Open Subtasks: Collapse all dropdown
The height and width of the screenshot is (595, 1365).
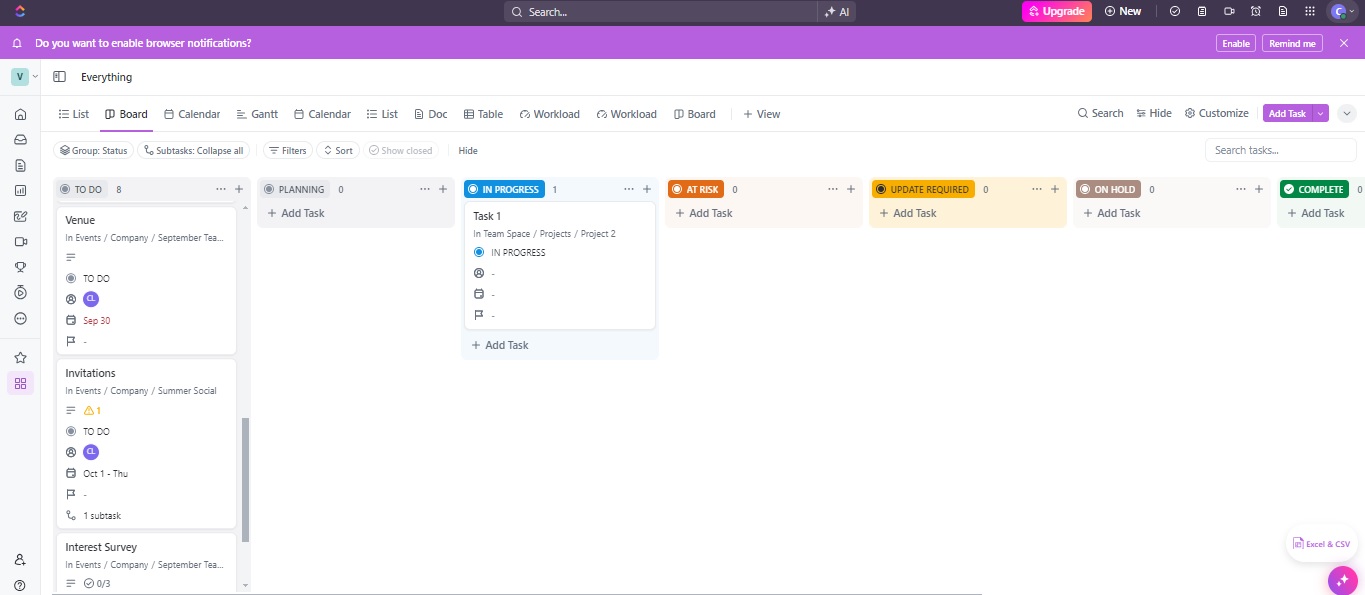(192, 150)
